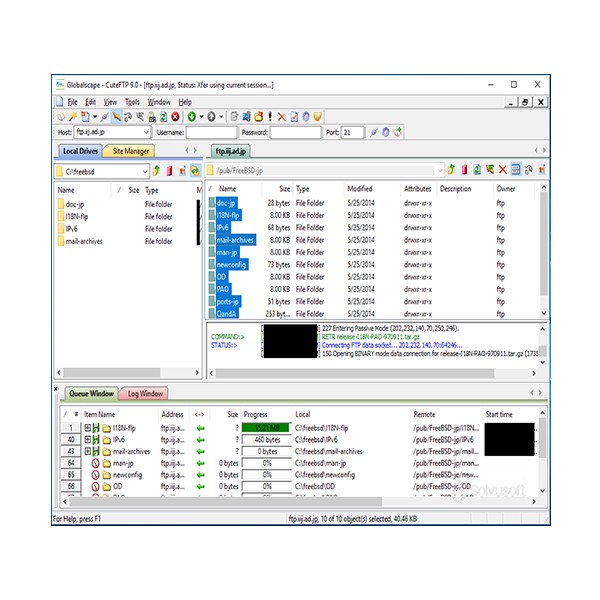The image size is (600, 600).
Task: Click the Refresh icon in main toolbar
Action: (163, 117)
